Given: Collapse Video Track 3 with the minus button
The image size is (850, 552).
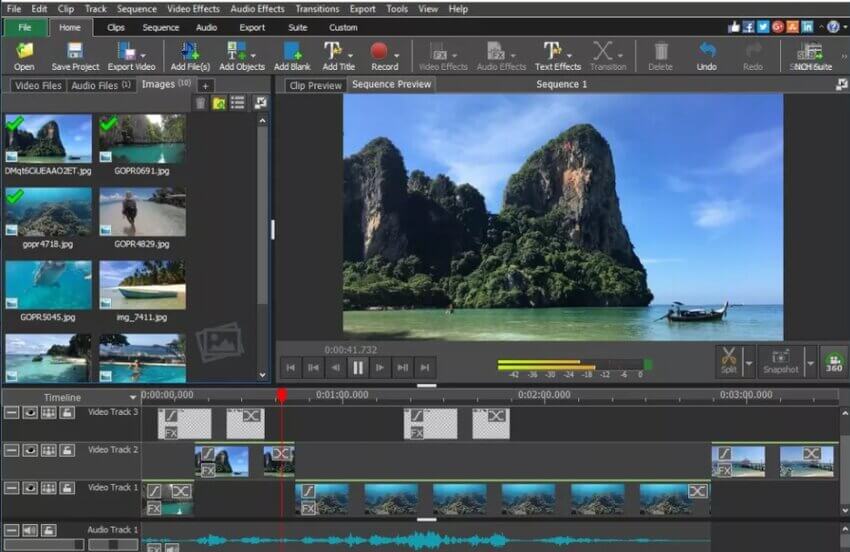Looking at the screenshot, I should pyautogui.click(x=11, y=413).
